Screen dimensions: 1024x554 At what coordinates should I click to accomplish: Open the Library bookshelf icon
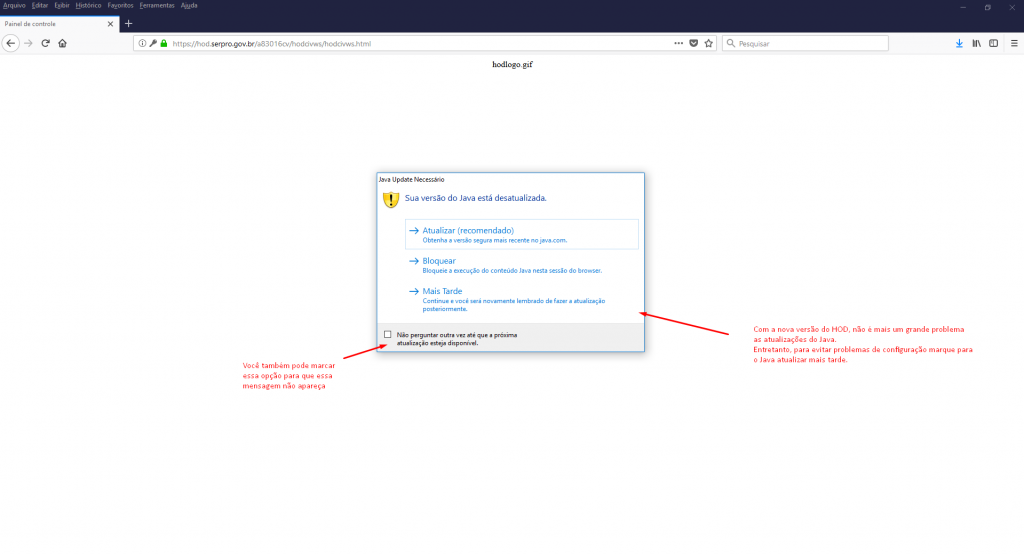point(977,43)
